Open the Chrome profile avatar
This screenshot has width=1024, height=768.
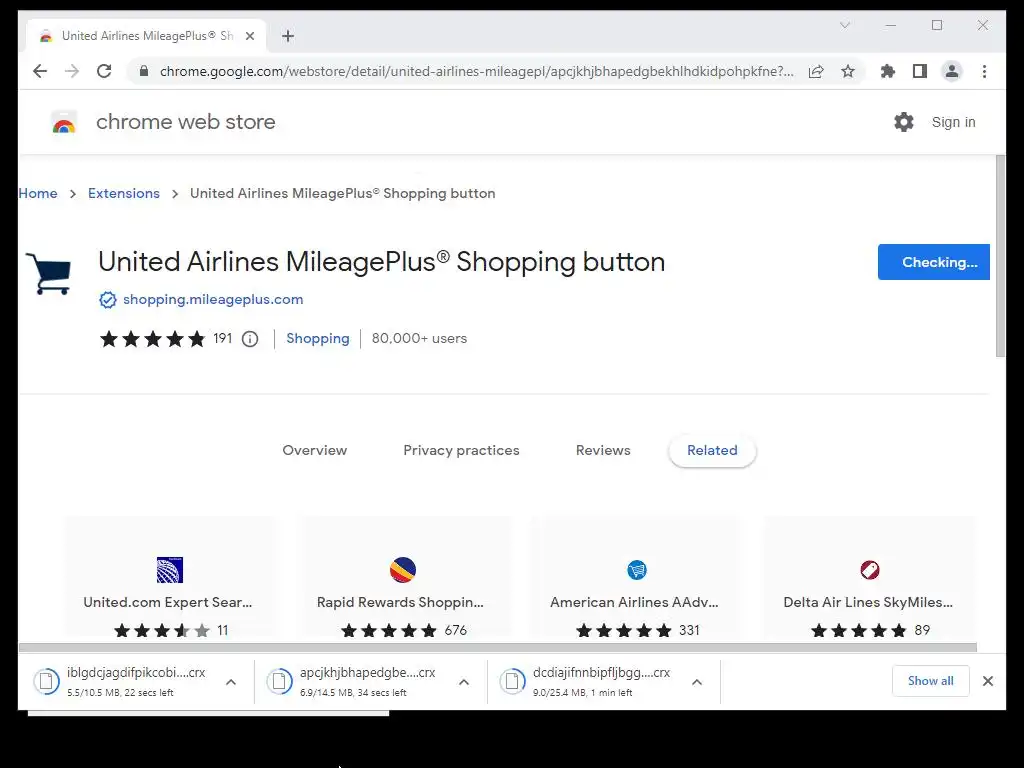pyautogui.click(x=952, y=71)
